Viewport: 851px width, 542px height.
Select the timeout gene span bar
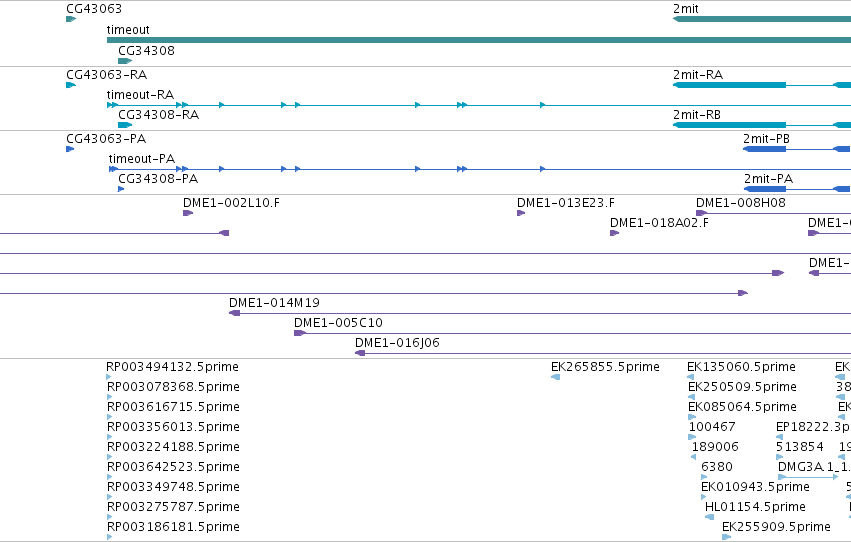click(x=479, y=40)
